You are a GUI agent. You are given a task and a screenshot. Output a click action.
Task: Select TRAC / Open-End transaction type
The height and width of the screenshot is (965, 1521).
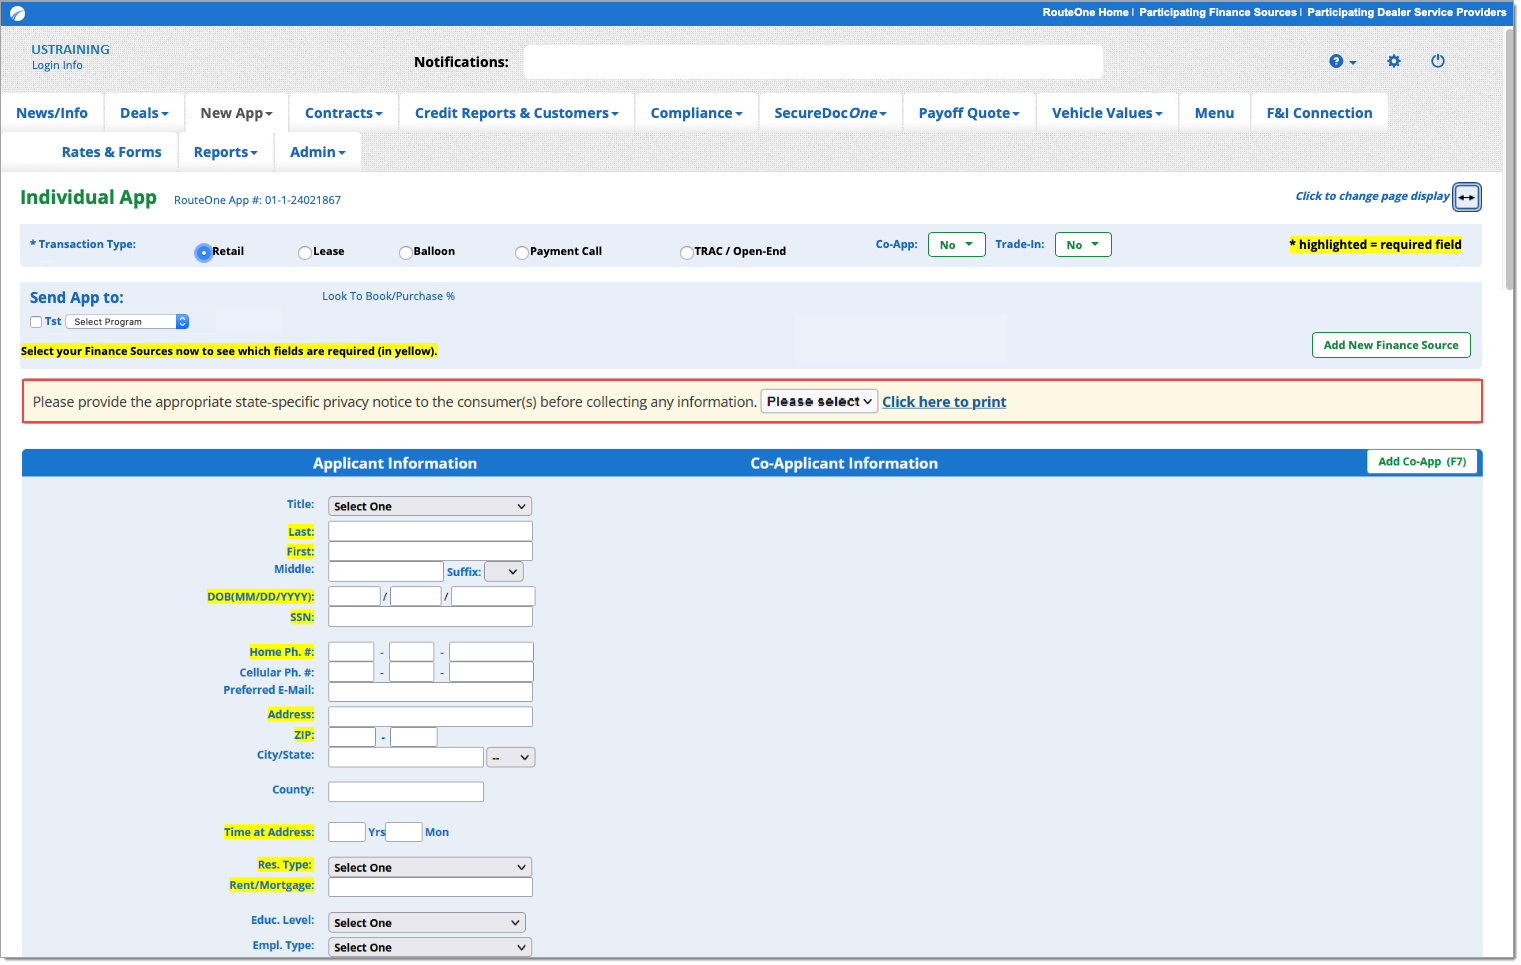(x=686, y=252)
